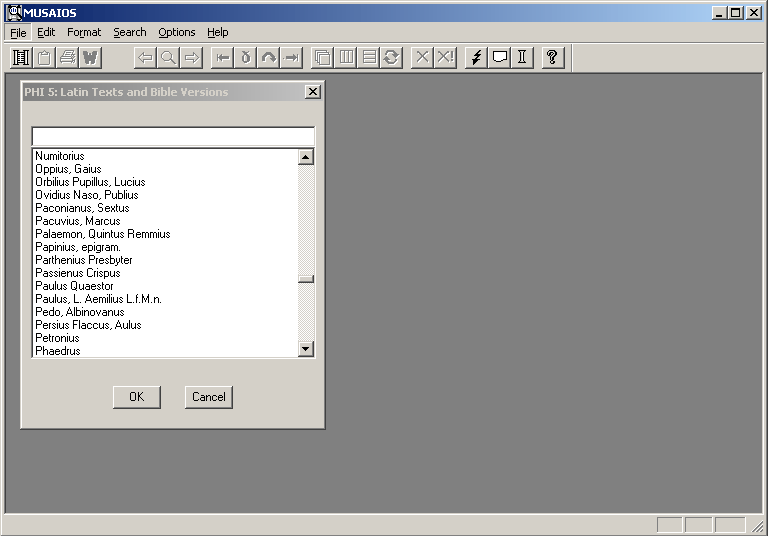Select Petronius in the author list
Image resolution: width=768 pixels, height=536 pixels.
tap(166, 338)
